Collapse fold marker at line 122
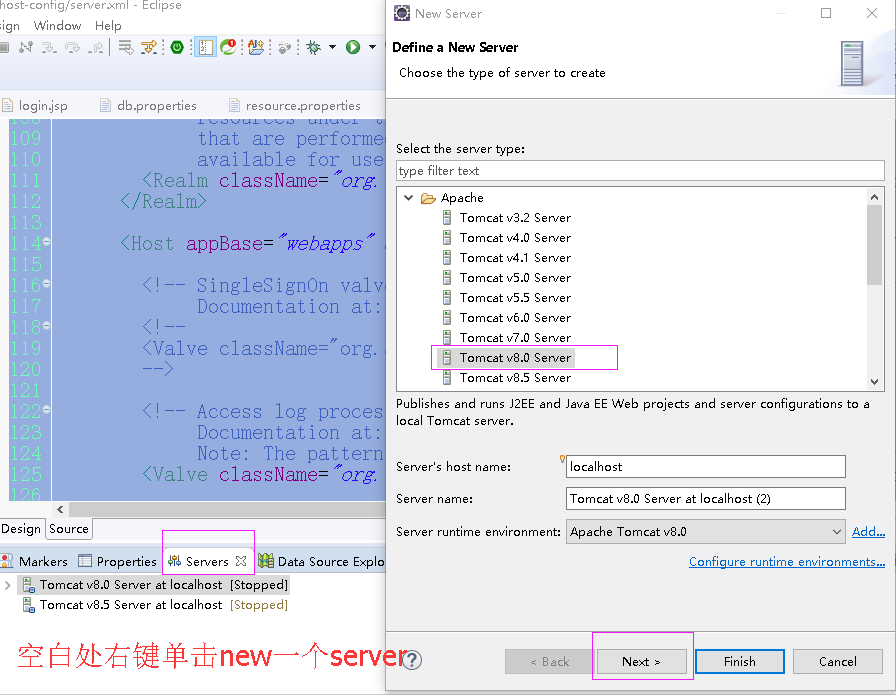The height and width of the screenshot is (695, 896). (x=46, y=409)
